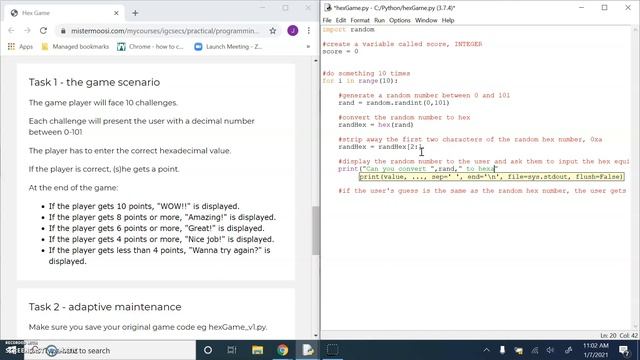Open the Apps shortcut in bookmarks bar
Image resolution: width=640 pixels, height=360 pixels.
click(x=20, y=47)
